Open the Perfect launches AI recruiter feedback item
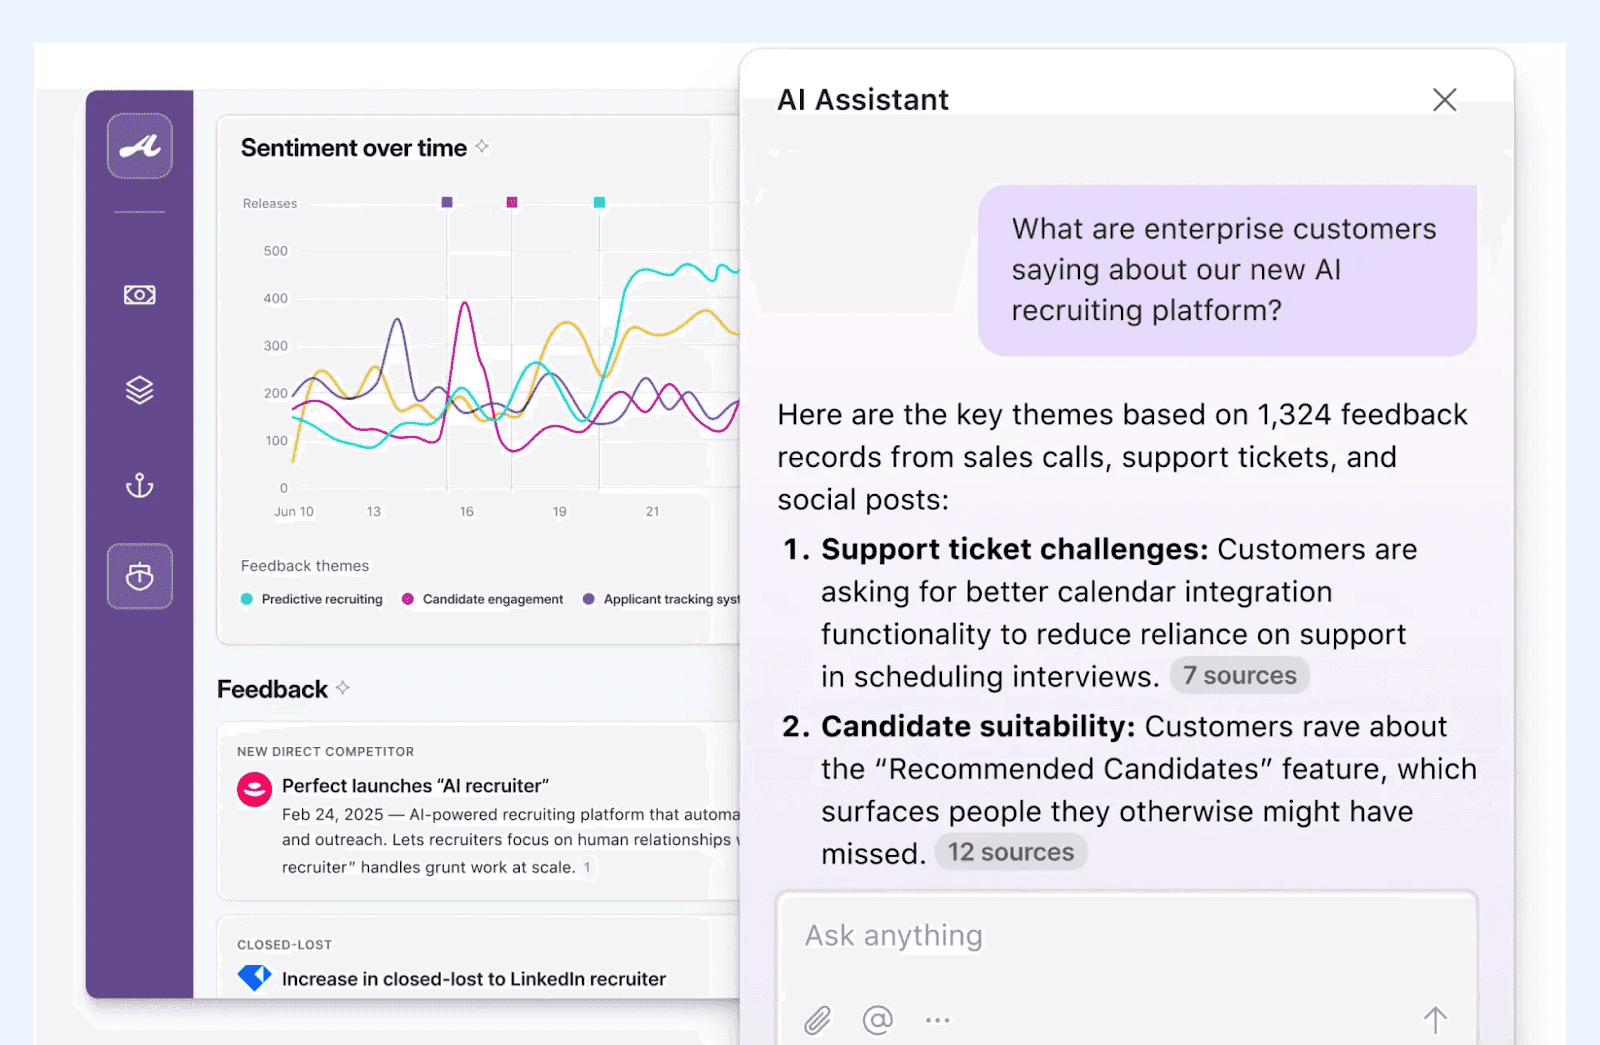 (416, 786)
